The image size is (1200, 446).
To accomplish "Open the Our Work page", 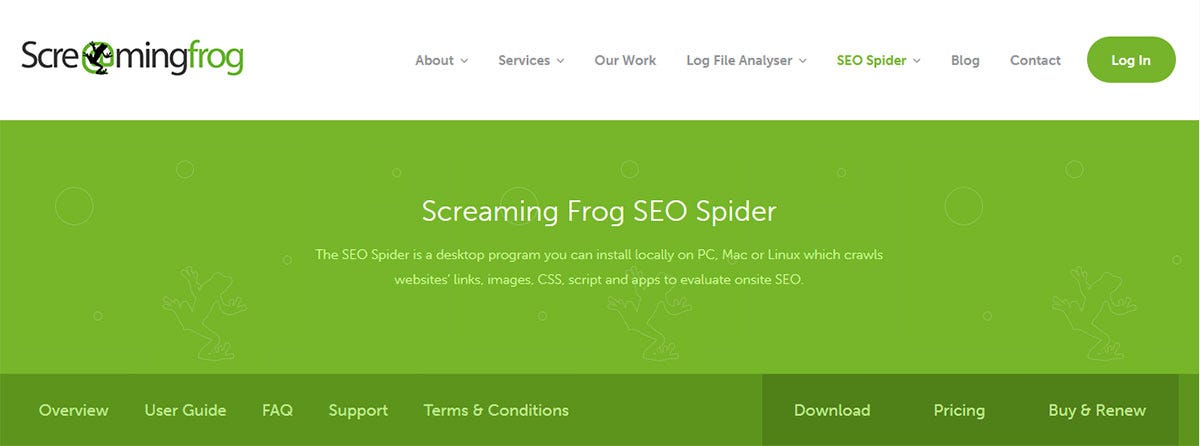I will point(625,60).
